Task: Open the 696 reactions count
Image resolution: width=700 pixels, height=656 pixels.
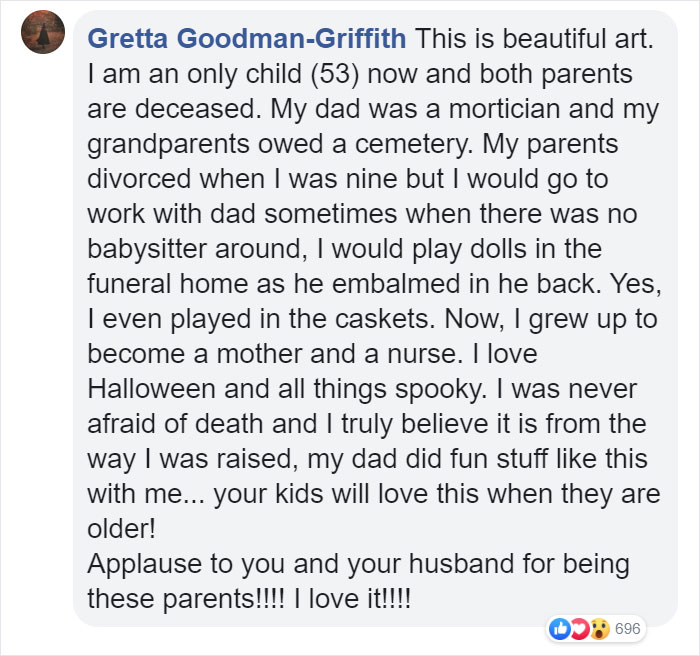Action: point(628,629)
